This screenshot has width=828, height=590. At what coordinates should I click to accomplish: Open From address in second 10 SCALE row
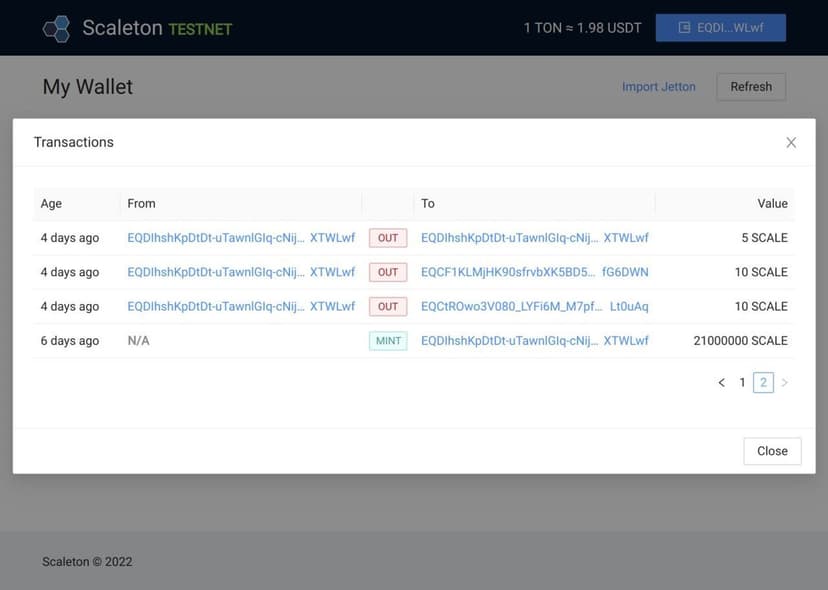pos(241,306)
